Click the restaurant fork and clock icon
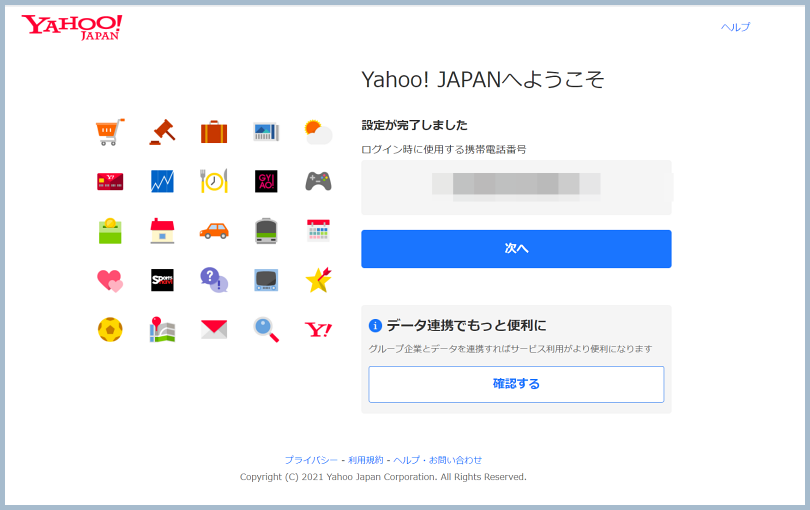Image resolution: width=810 pixels, height=510 pixels. 214,181
